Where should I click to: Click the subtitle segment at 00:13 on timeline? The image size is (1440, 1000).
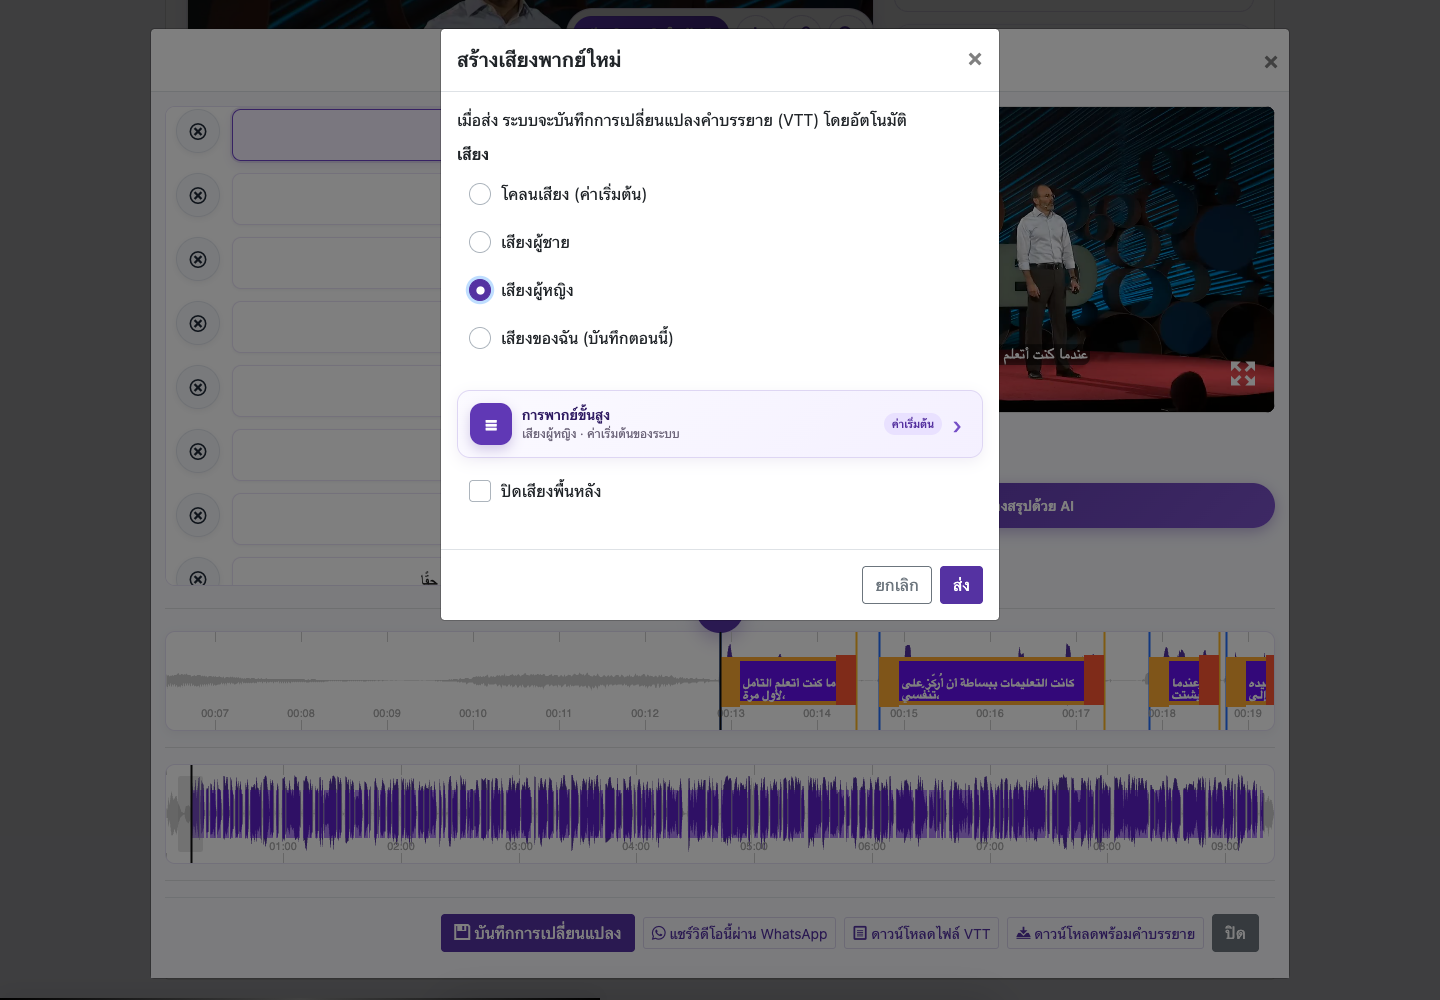coord(788,682)
